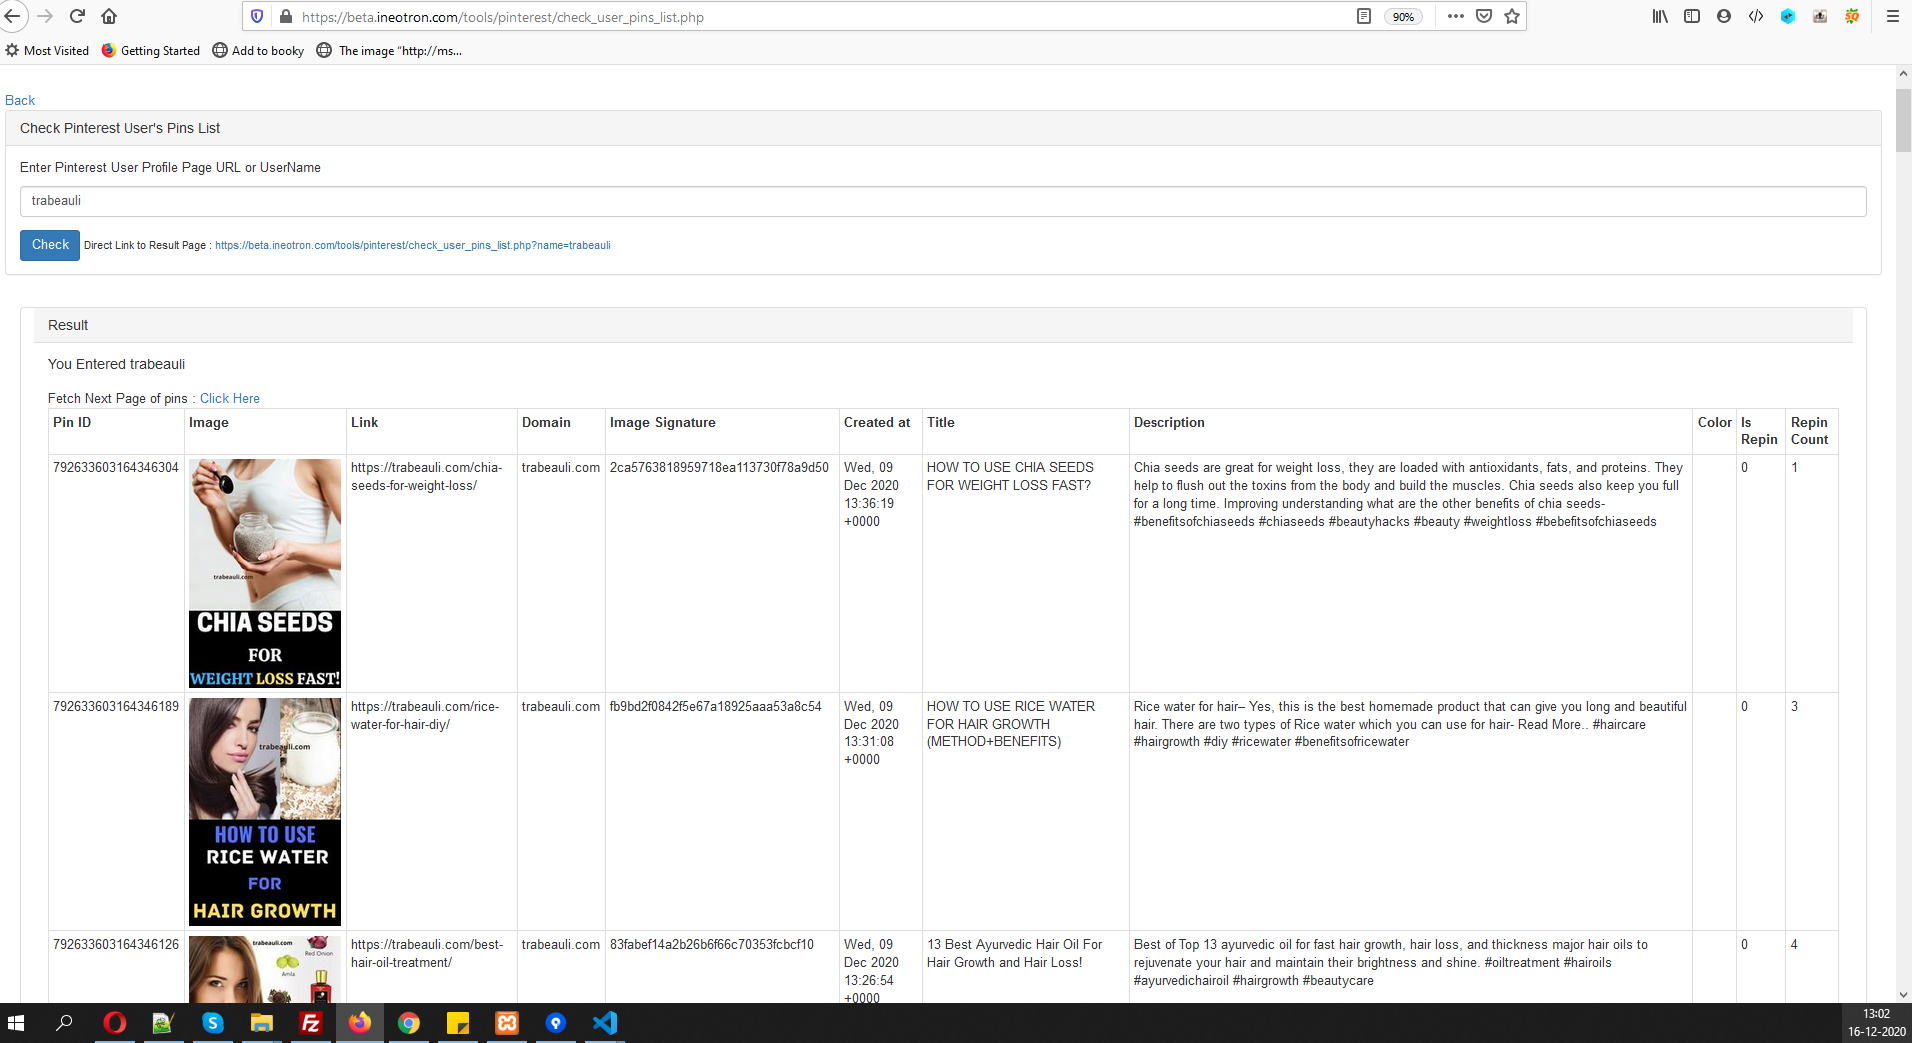Select image signature starting with 83fabef1
Viewport: 1912px width, 1043px height.
[x=712, y=944]
